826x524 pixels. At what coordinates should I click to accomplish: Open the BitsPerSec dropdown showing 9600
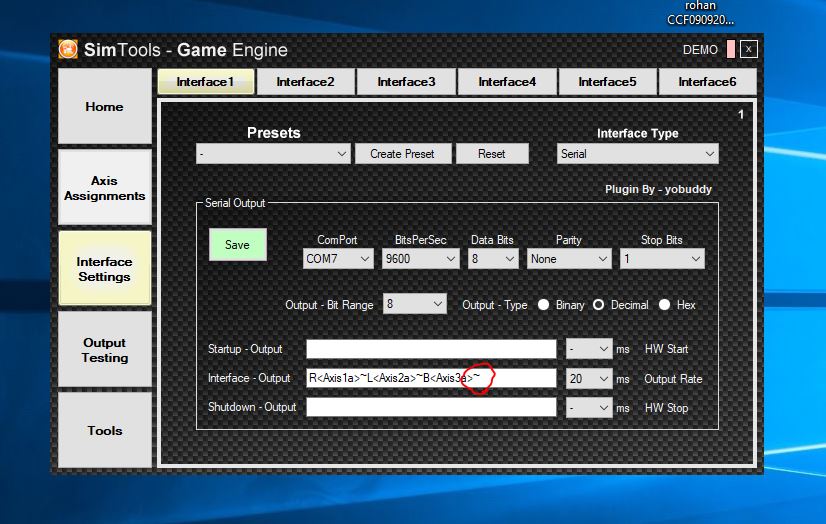click(x=420, y=259)
